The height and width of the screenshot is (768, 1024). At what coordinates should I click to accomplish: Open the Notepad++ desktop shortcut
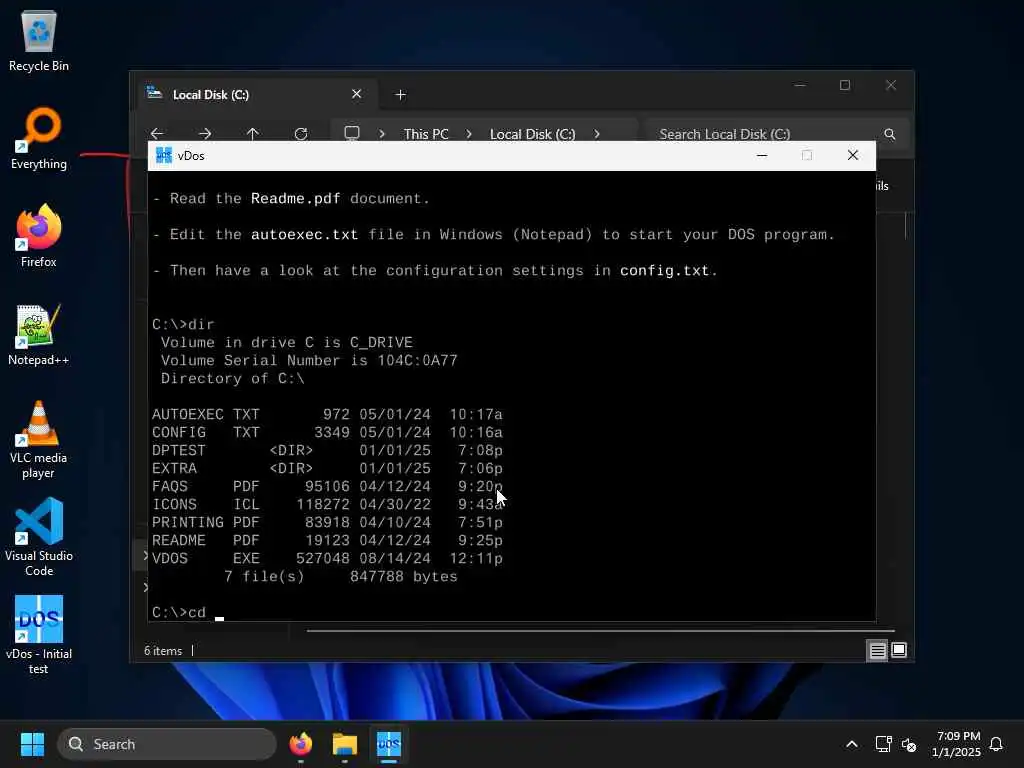(39, 334)
